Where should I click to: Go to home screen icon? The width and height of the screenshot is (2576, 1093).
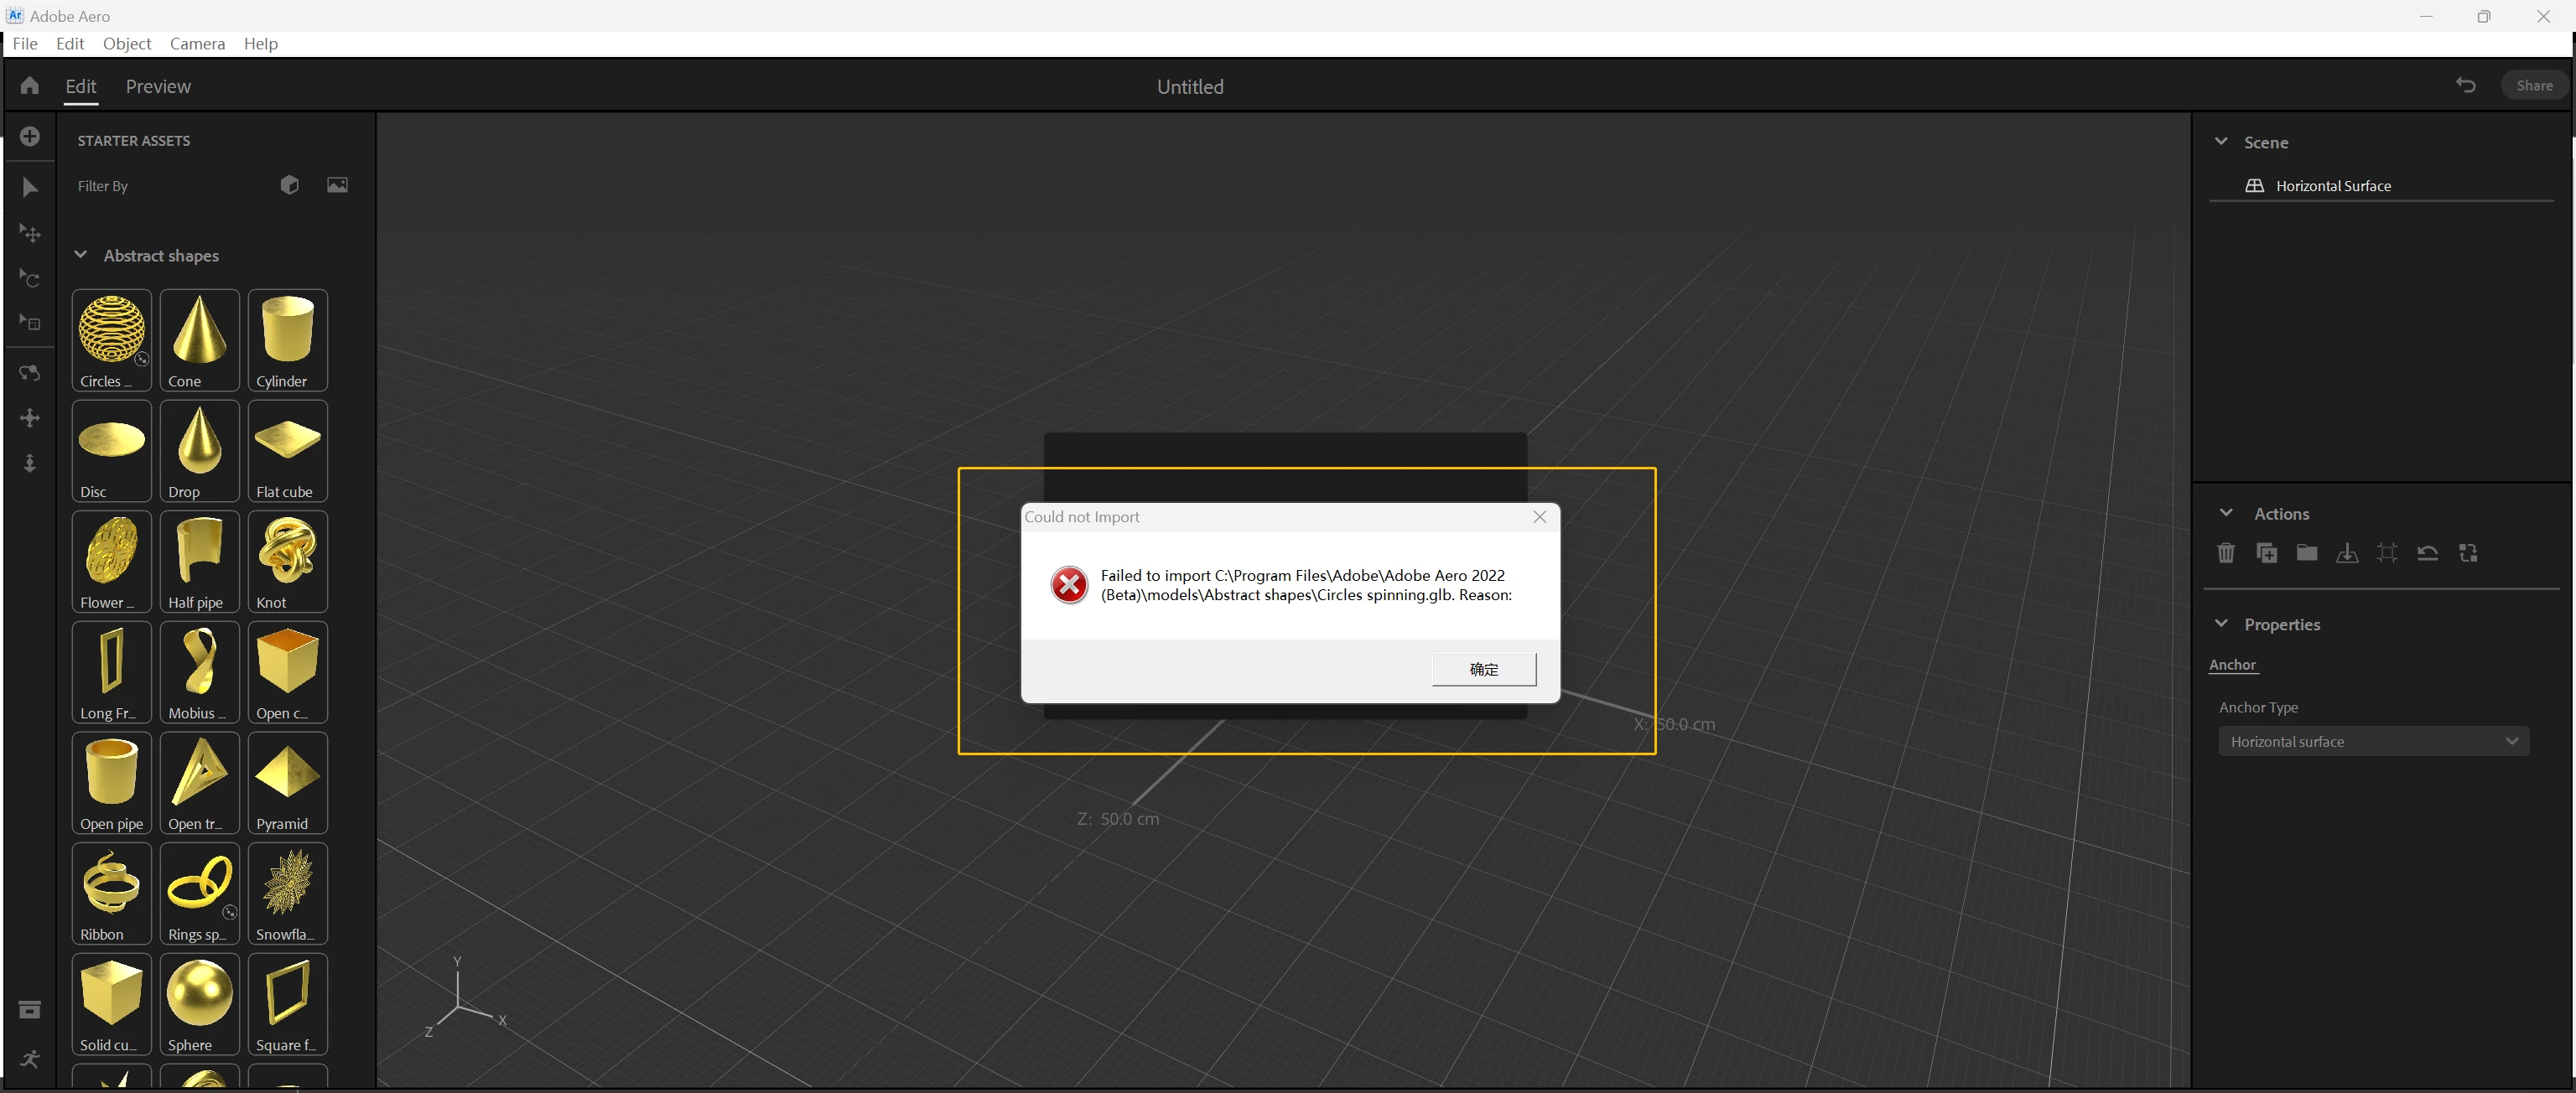pyautogui.click(x=30, y=86)
